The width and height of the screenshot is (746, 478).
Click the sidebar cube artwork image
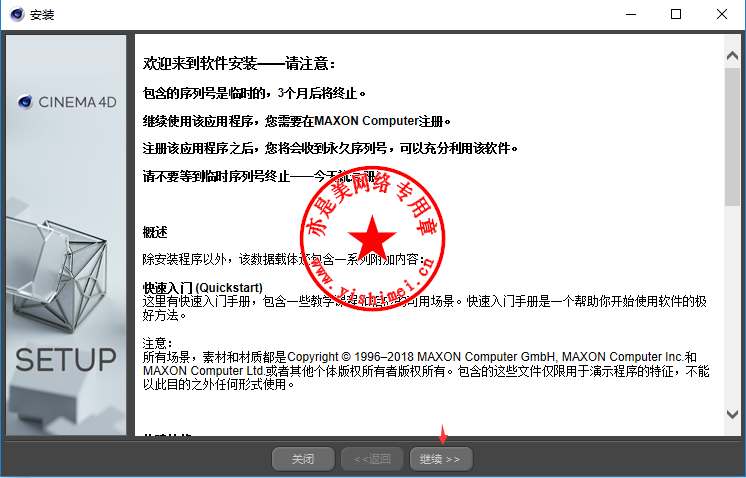point(59,275)
